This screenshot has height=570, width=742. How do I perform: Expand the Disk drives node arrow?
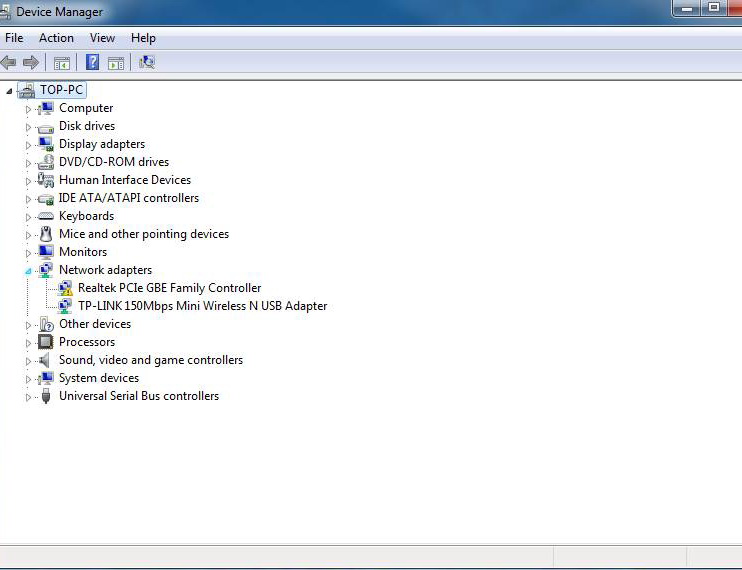point(28,127)
